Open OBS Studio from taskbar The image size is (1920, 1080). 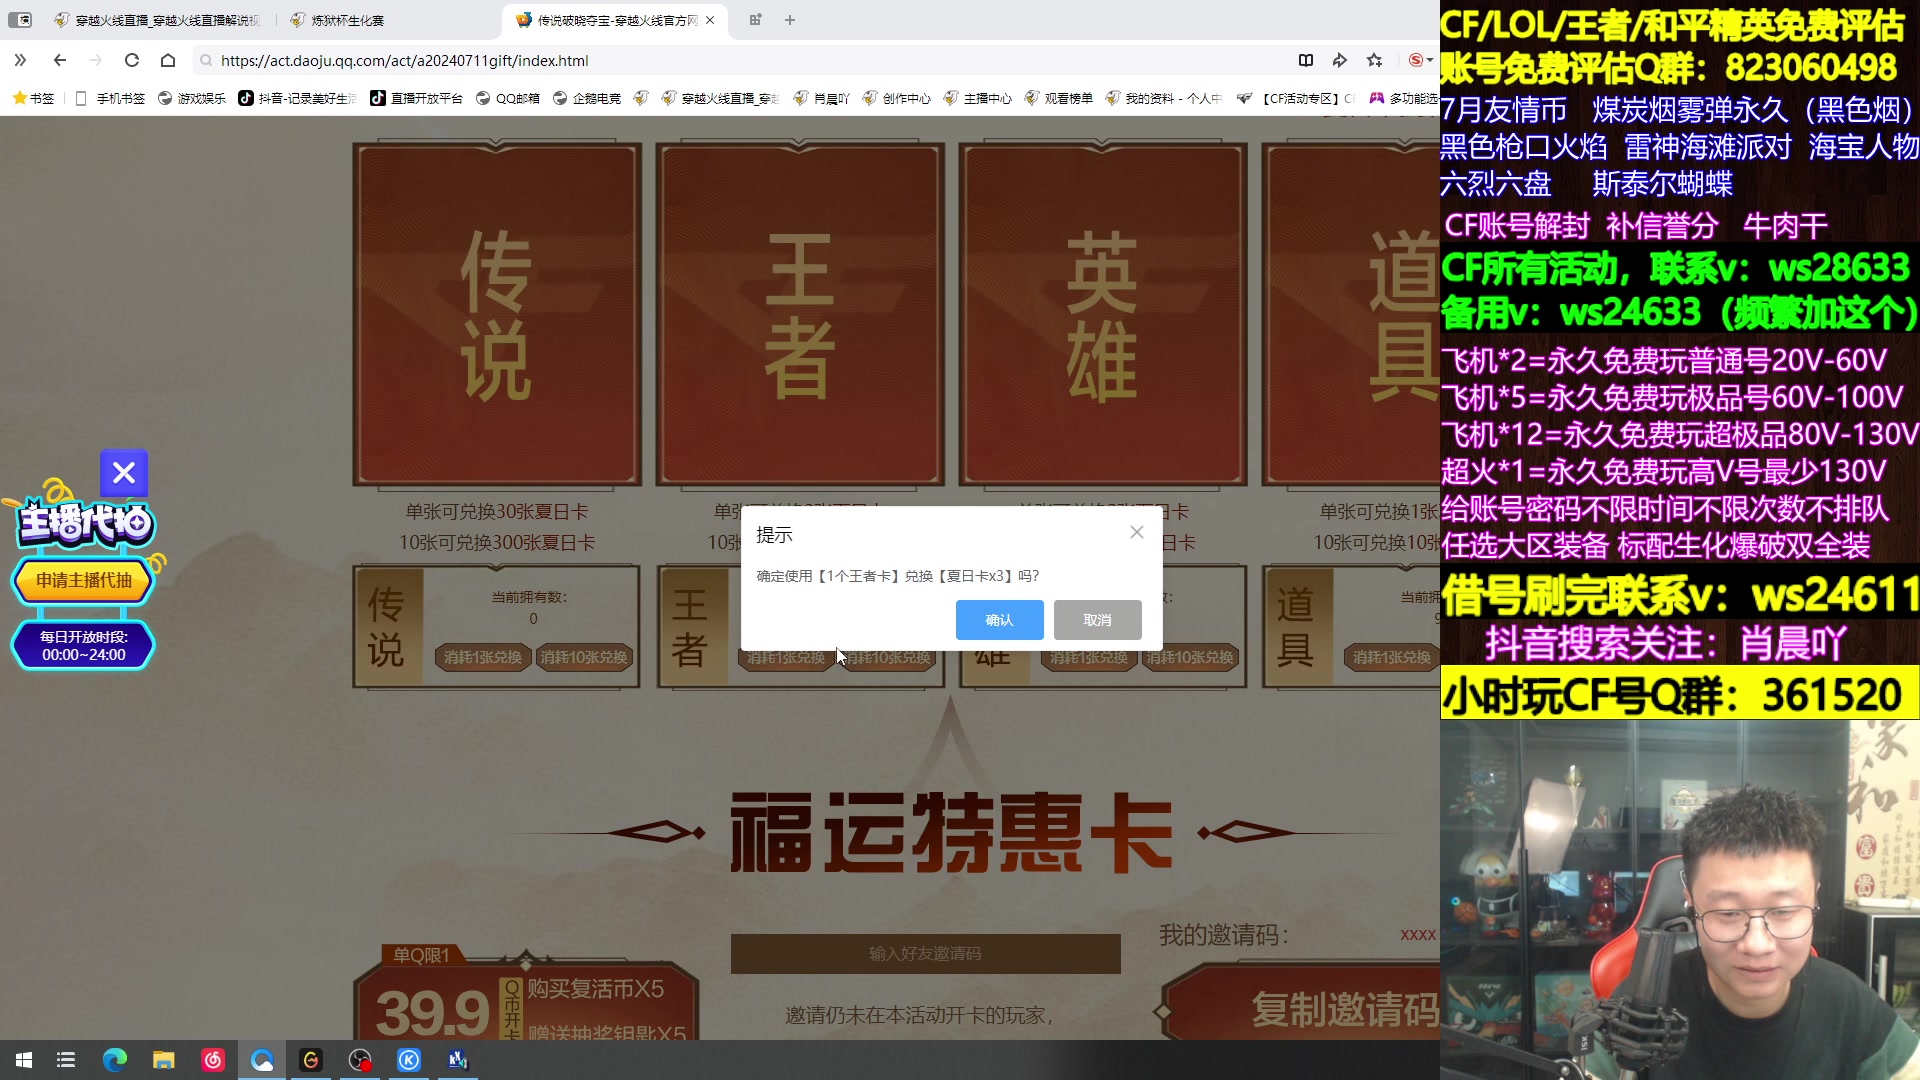pos(360,1060)
